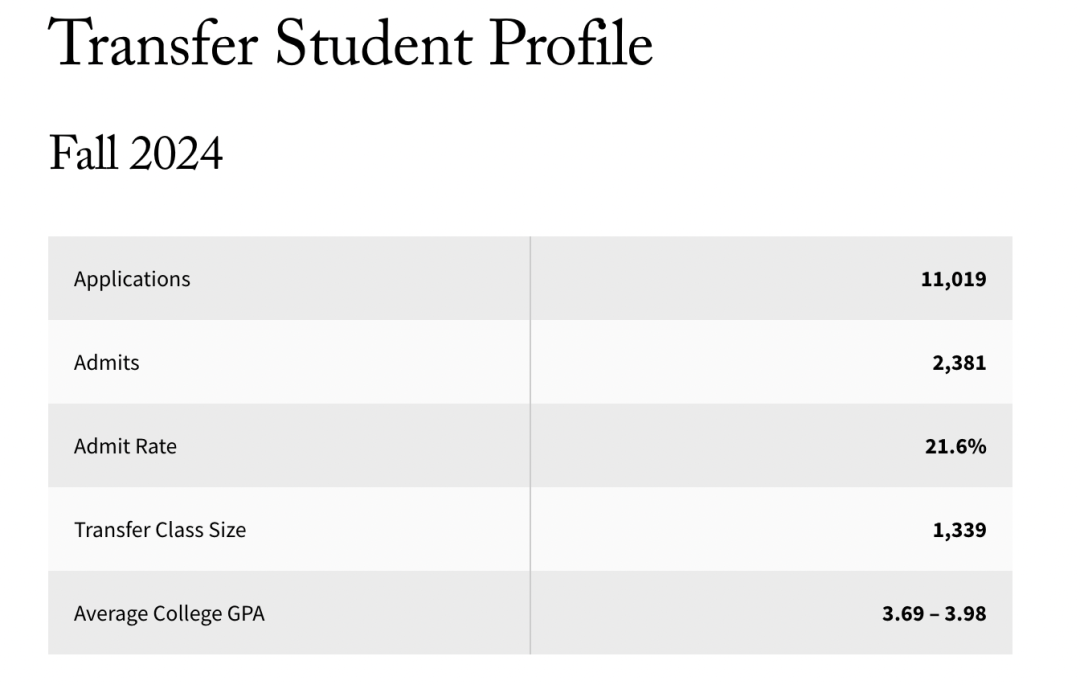Click the Fall 2024 subheading
1080x685 pixels.
(x=136, y=153)
